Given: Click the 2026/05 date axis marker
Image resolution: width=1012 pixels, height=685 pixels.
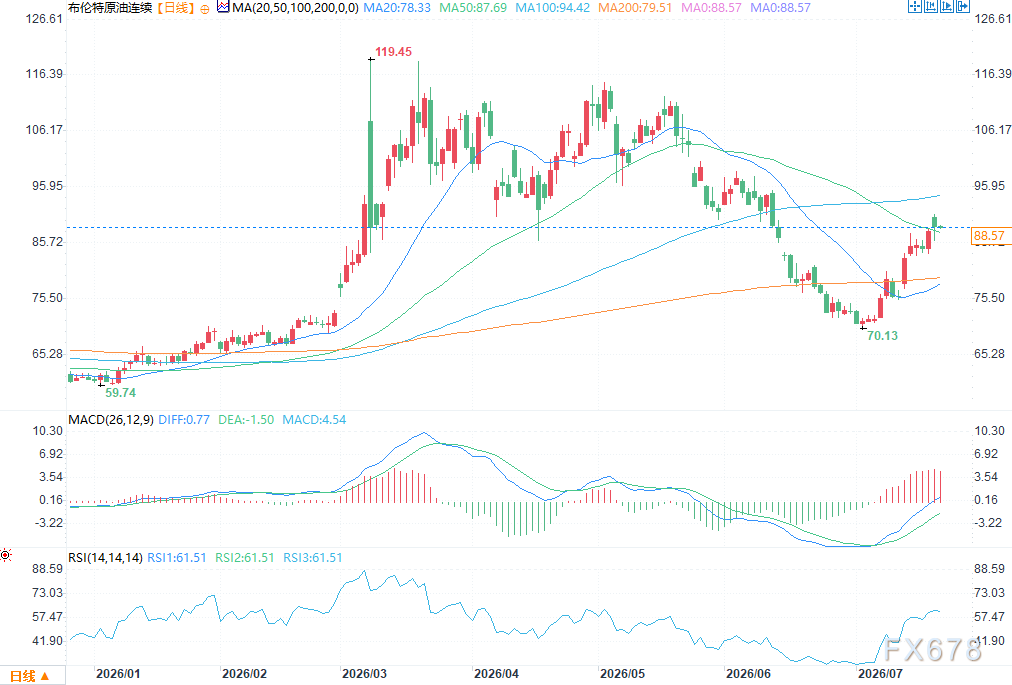Looking at the screenshot, I should (622, 673).
